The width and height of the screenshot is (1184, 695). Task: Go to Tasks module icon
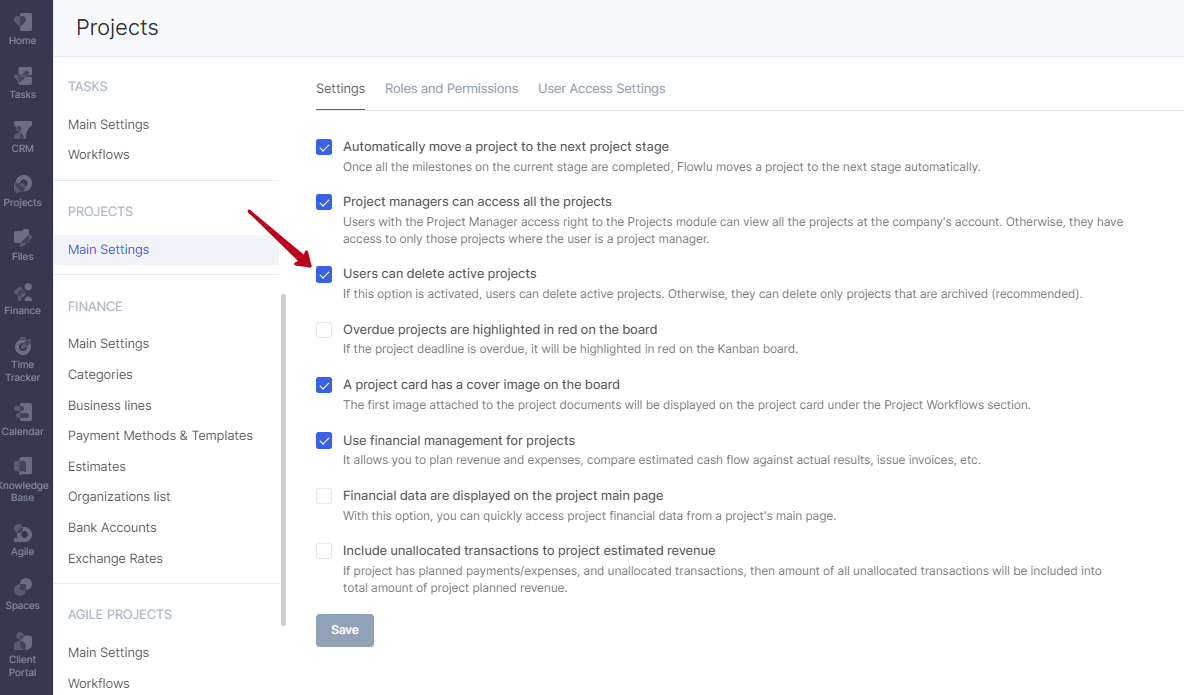[23, 76]
